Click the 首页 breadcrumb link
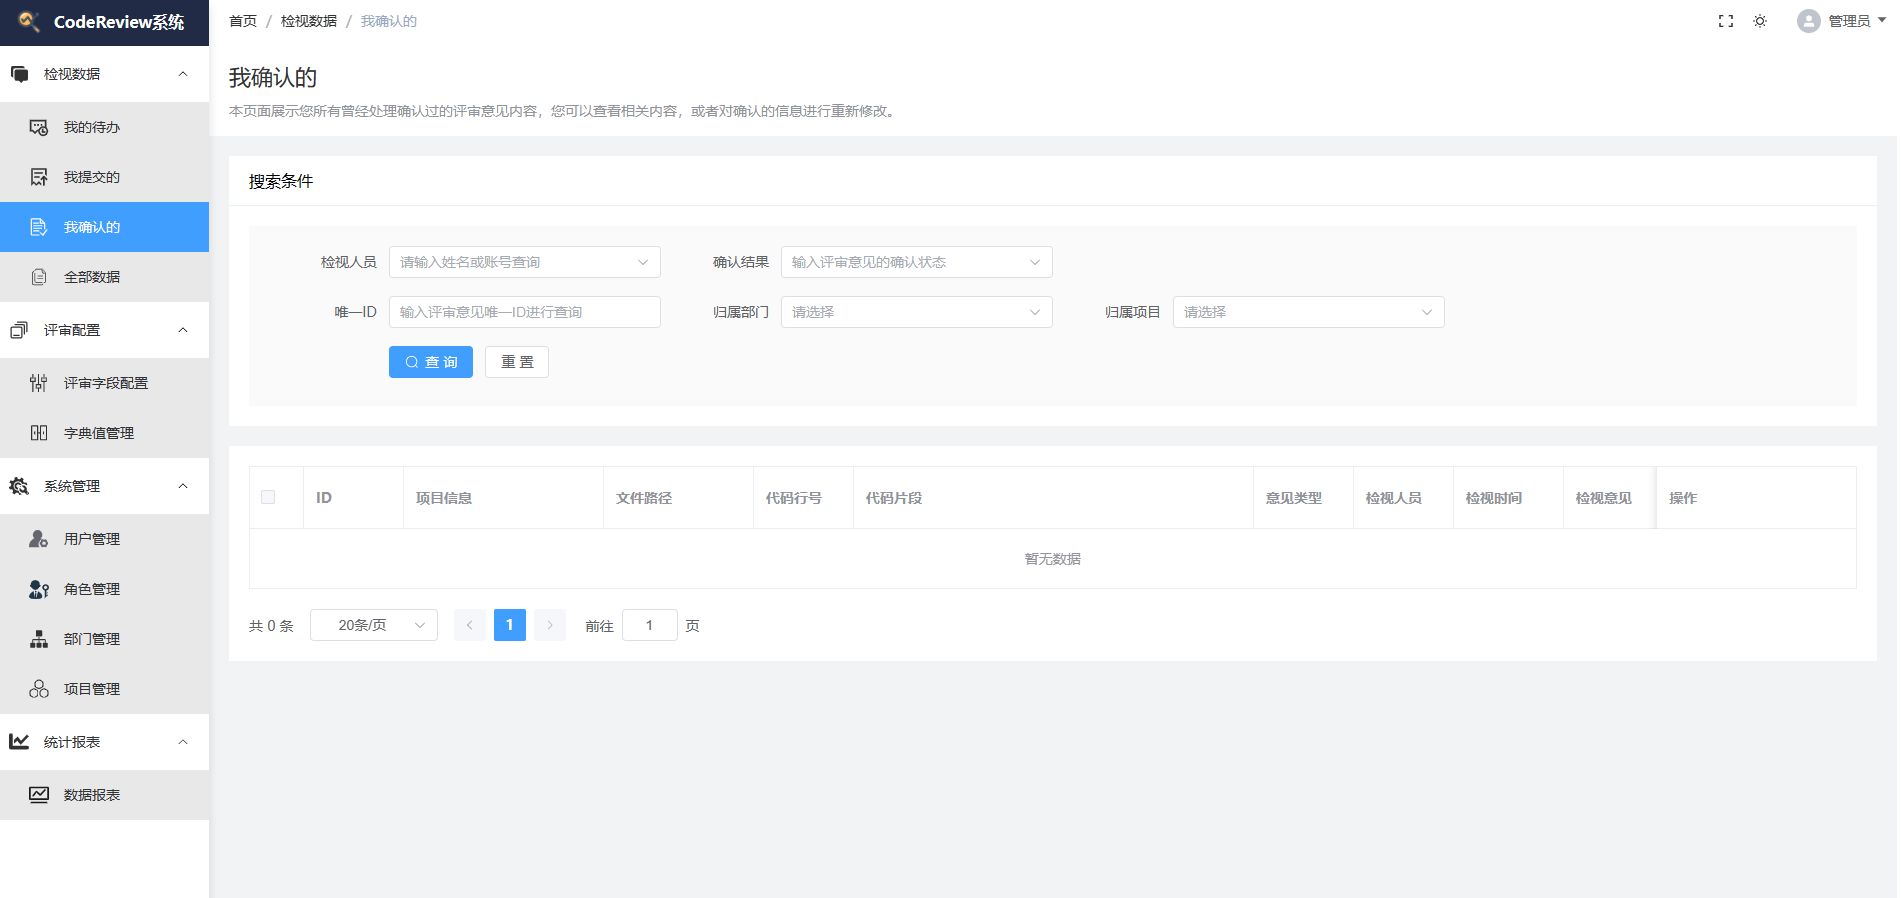Screen dimensions: 1901x898 coord(243,21)
